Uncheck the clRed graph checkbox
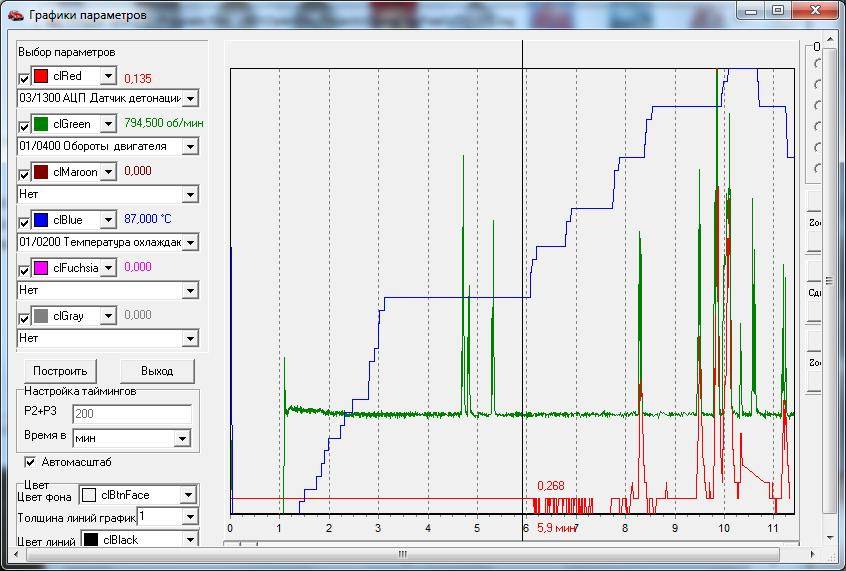The image size is (846, 571). click(25, 77)
